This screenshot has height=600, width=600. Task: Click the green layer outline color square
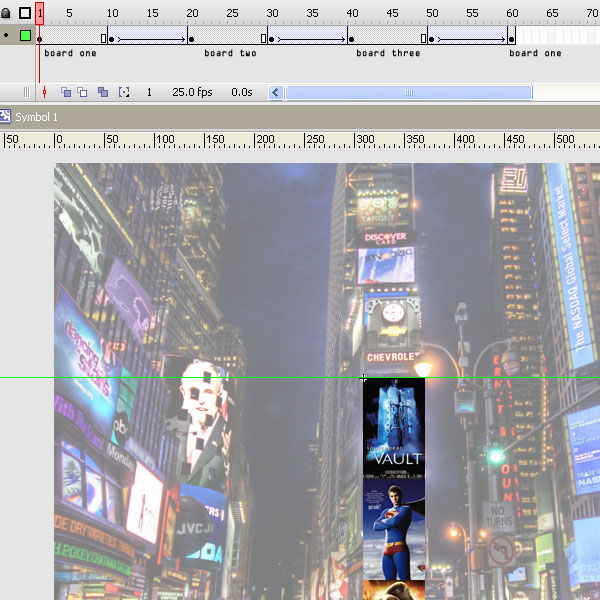coord(25,36)
